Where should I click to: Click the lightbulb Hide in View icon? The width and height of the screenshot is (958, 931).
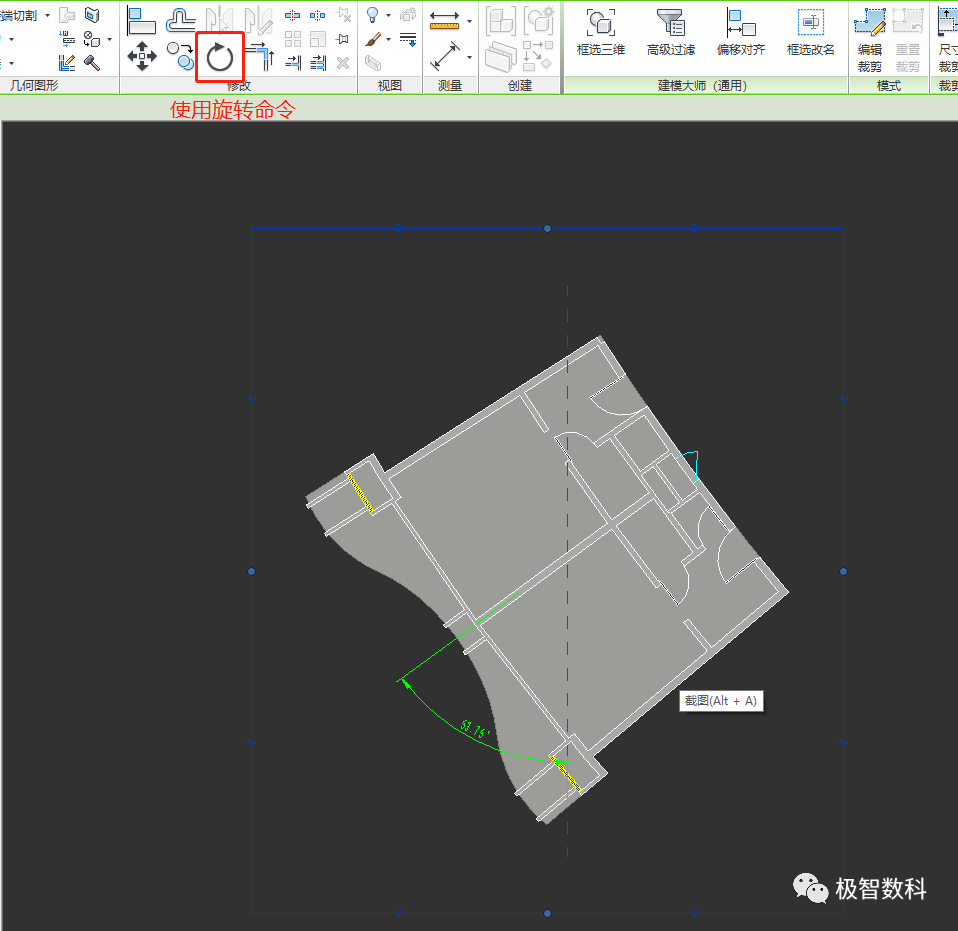(x=372, y=15)
